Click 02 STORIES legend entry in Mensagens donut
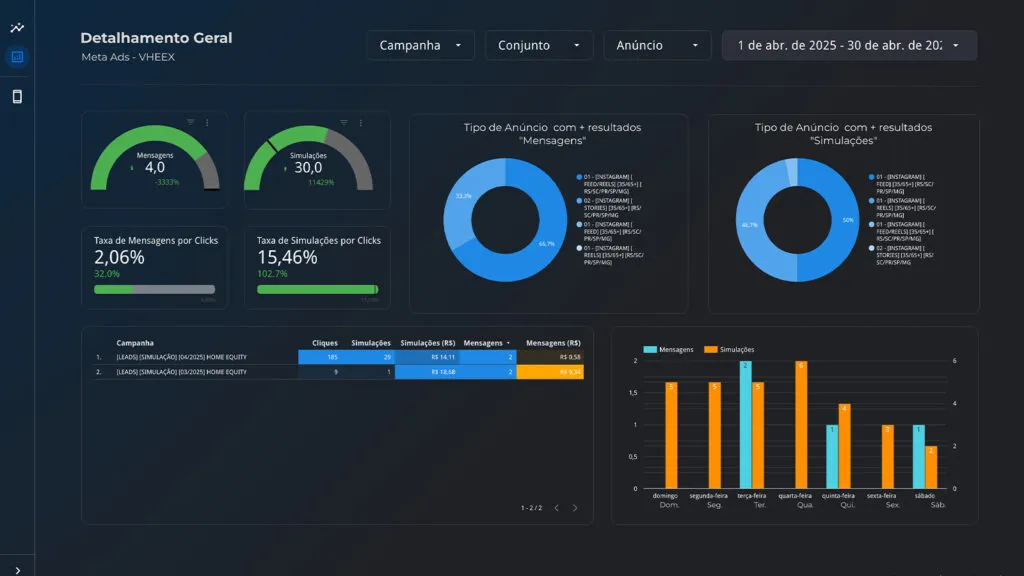The width and height of the screenshot is (1024, 576). tap(609, 208)
